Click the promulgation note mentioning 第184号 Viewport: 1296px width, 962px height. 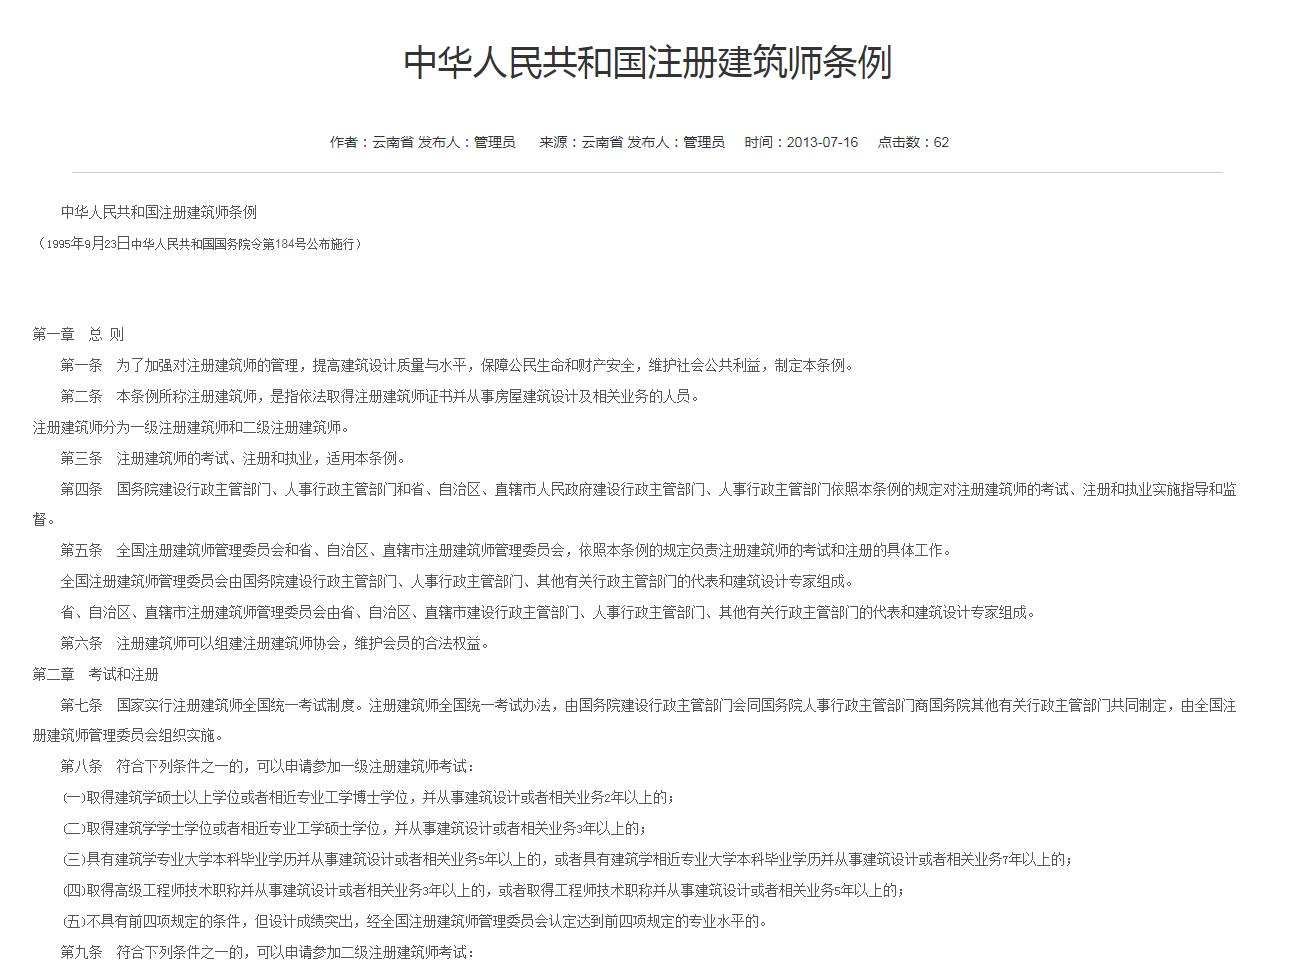pyautogui.click(x=197, y=243)
